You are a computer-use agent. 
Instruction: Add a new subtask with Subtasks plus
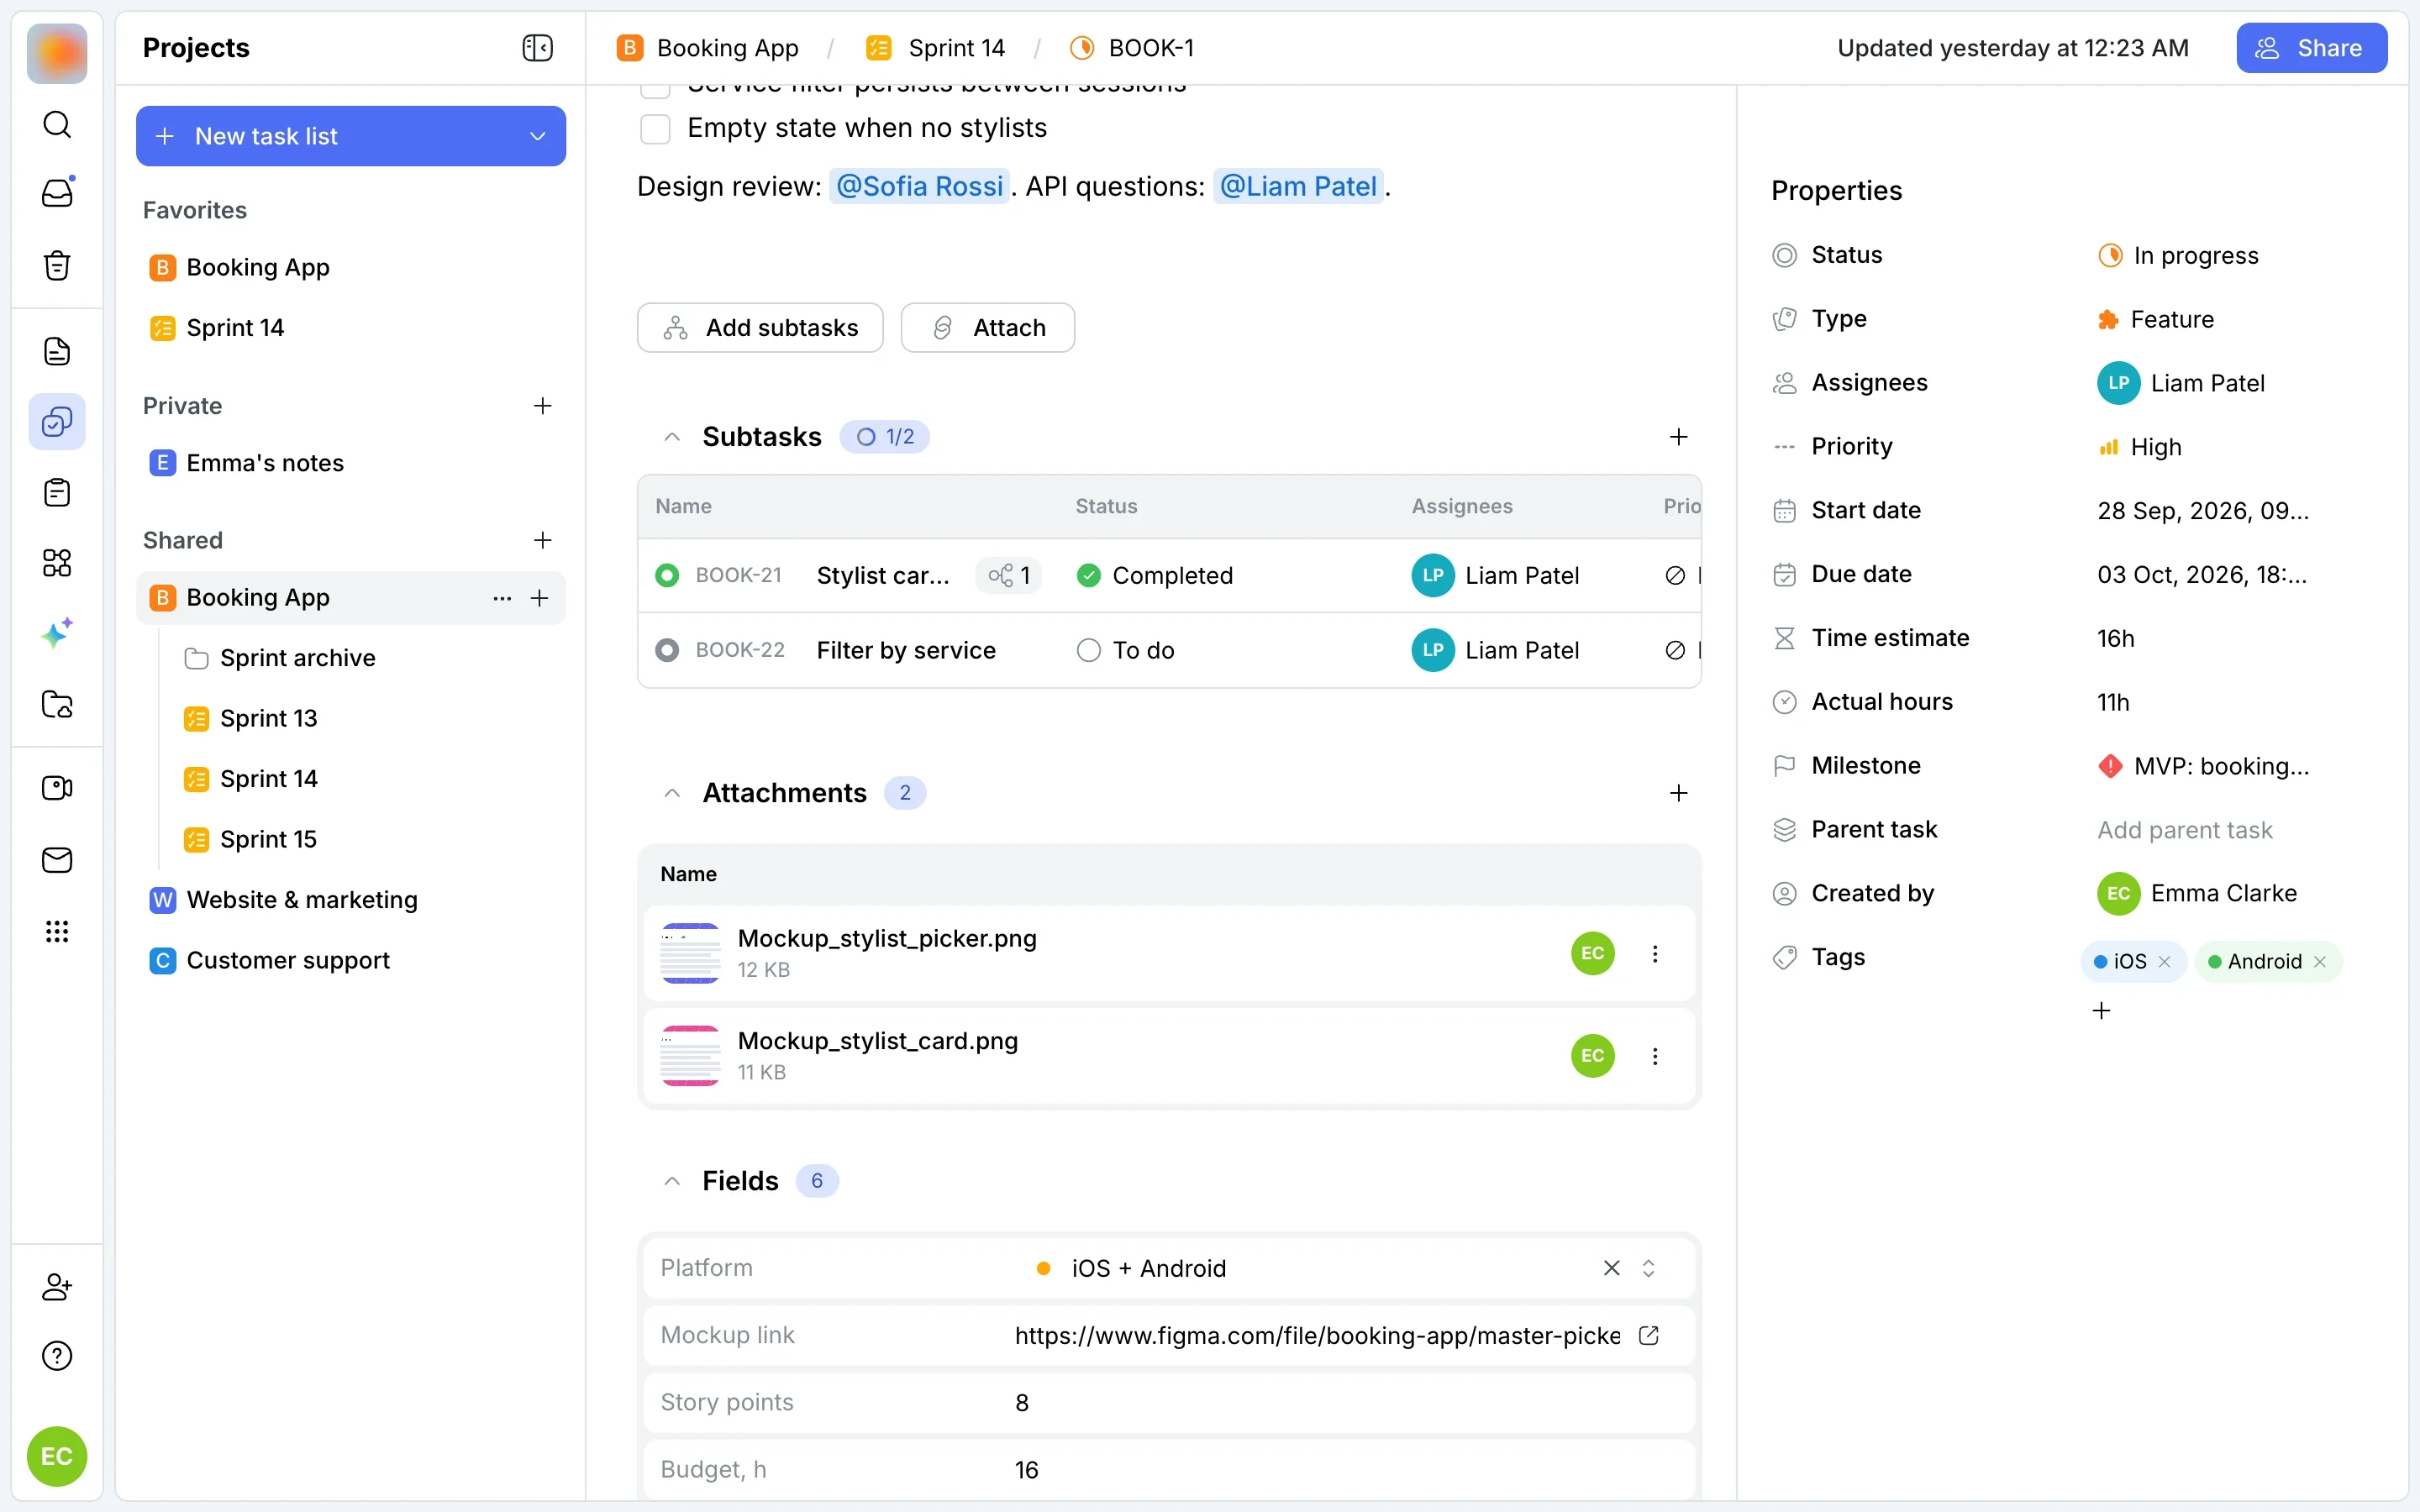(x=1679, y=437)
